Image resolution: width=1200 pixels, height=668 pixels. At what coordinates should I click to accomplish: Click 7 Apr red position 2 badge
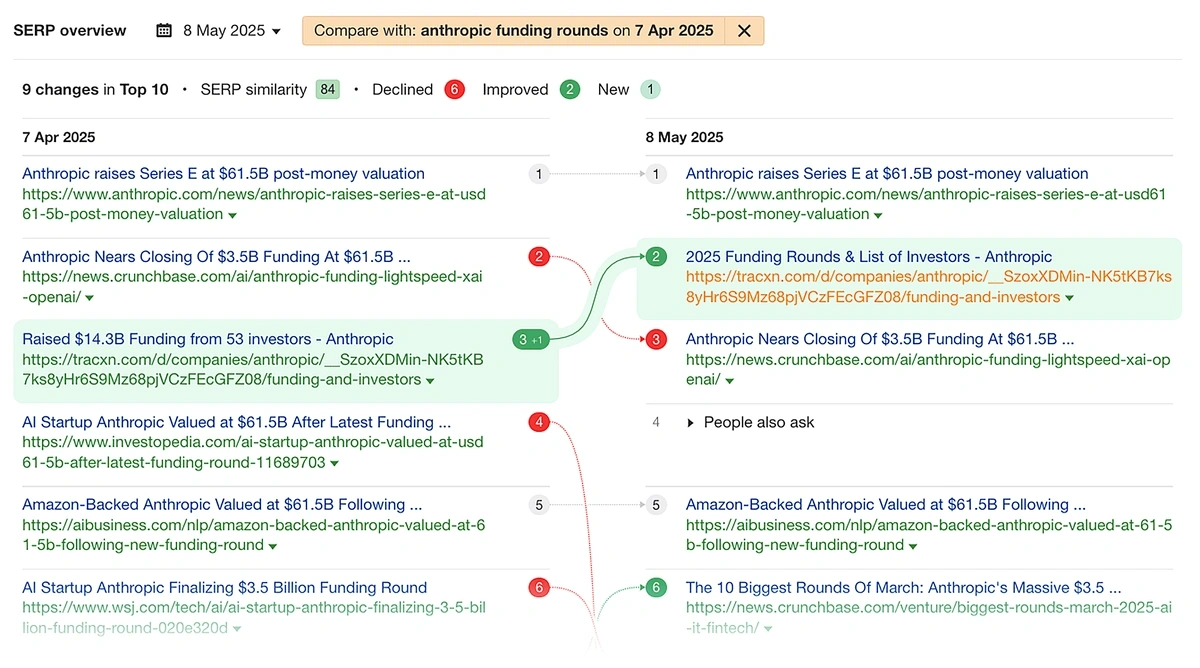539,257
